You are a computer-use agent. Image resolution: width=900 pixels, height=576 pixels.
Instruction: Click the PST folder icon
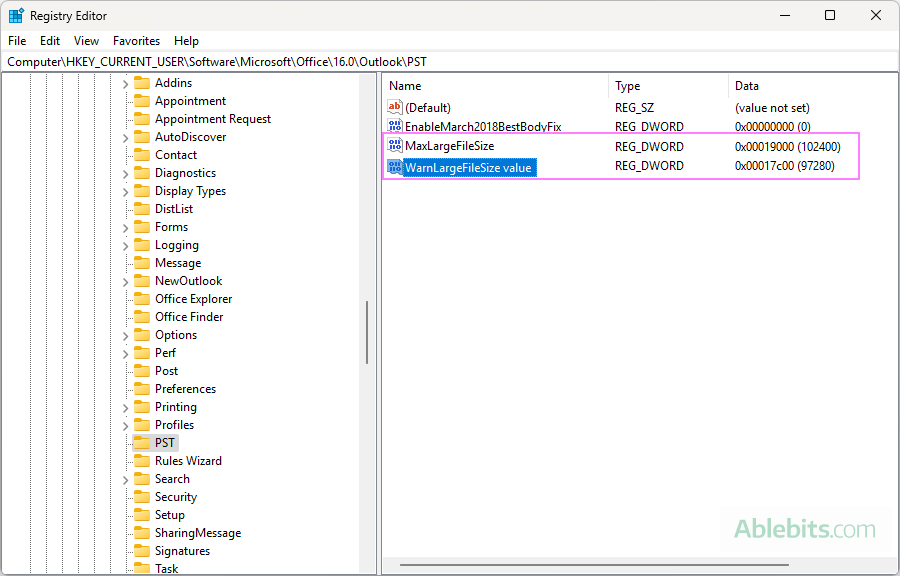[x=142, y=443]
